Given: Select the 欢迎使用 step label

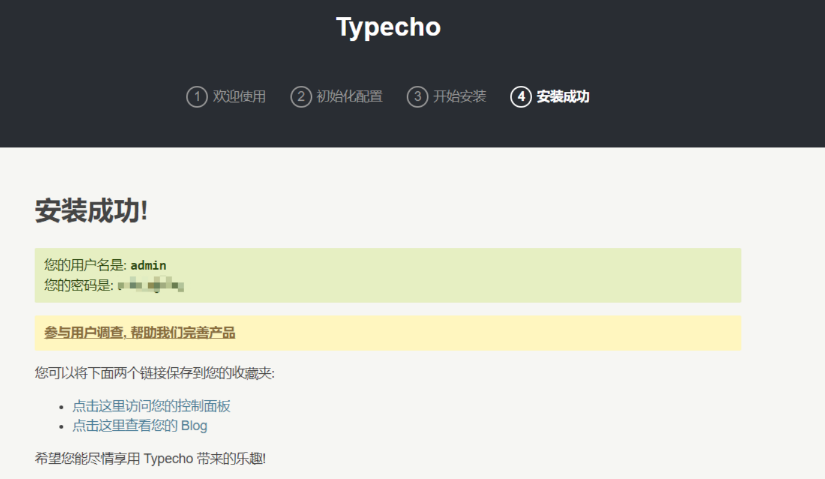Looking at the screenshot, I should [x=239, y=97].
